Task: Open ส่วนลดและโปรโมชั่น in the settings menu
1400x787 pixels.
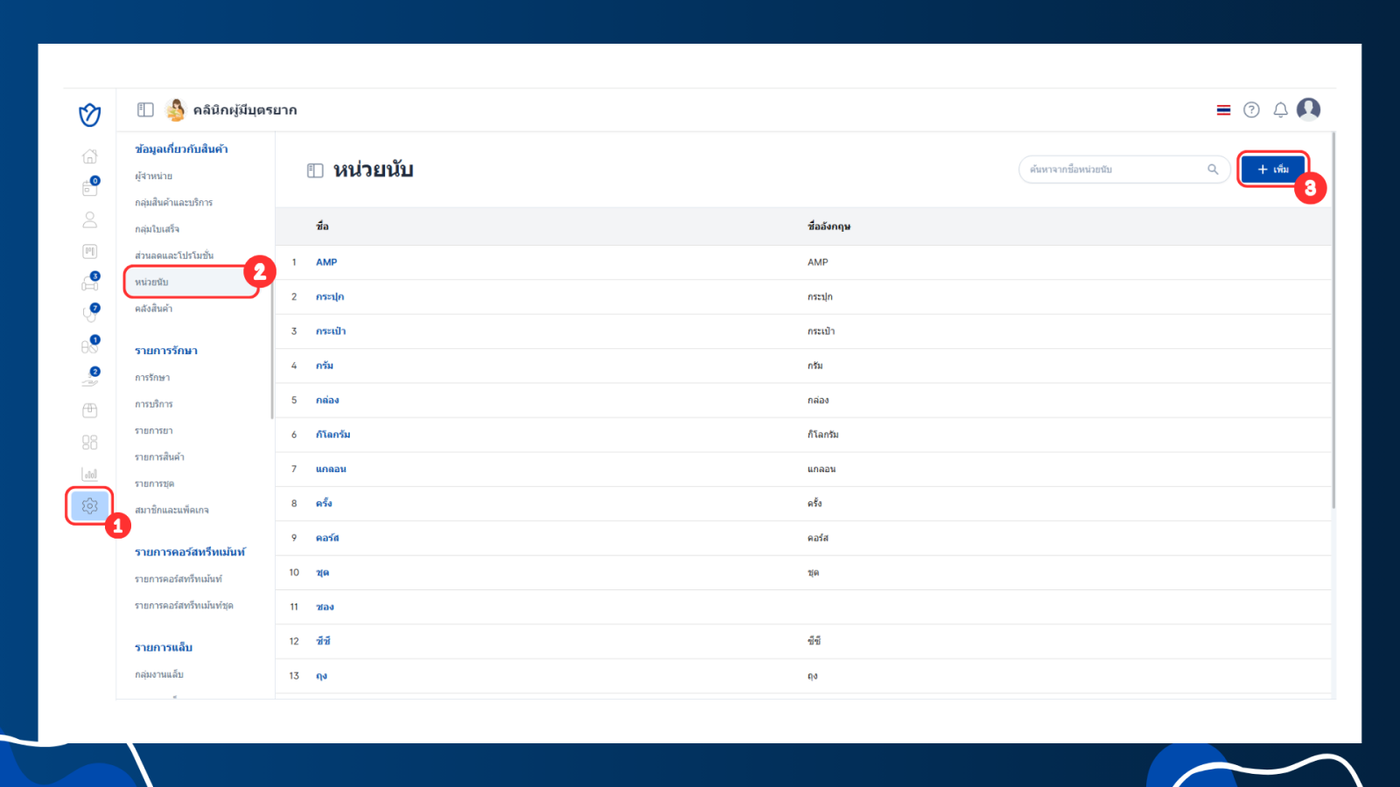Action: coord(174,255)
